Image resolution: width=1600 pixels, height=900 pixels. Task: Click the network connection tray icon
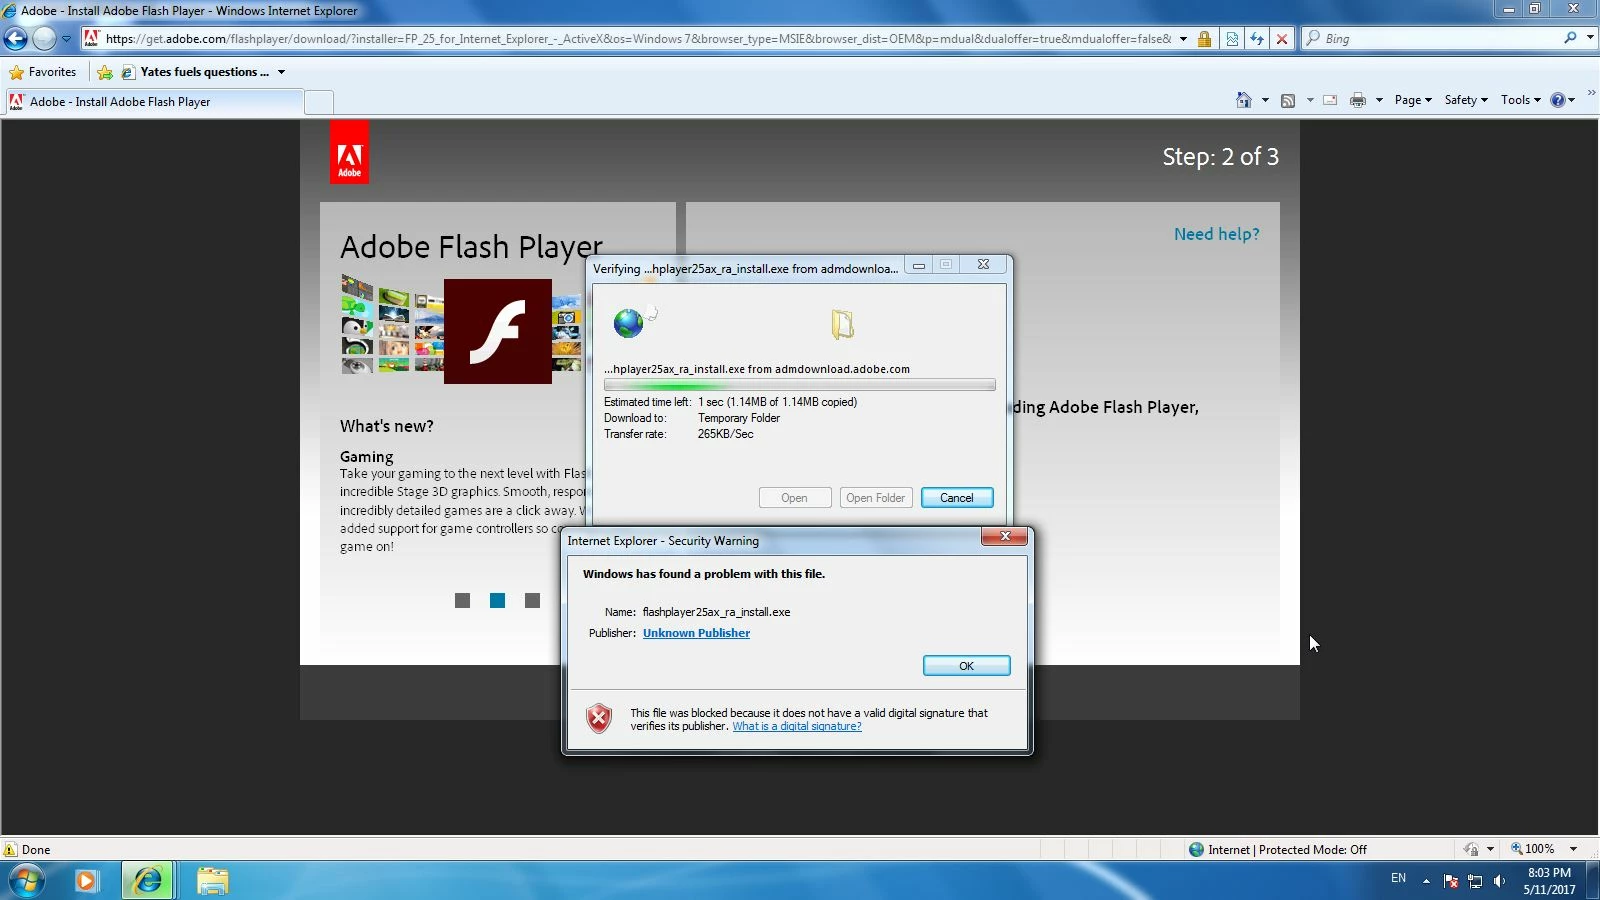click(x=1475, y=881)
